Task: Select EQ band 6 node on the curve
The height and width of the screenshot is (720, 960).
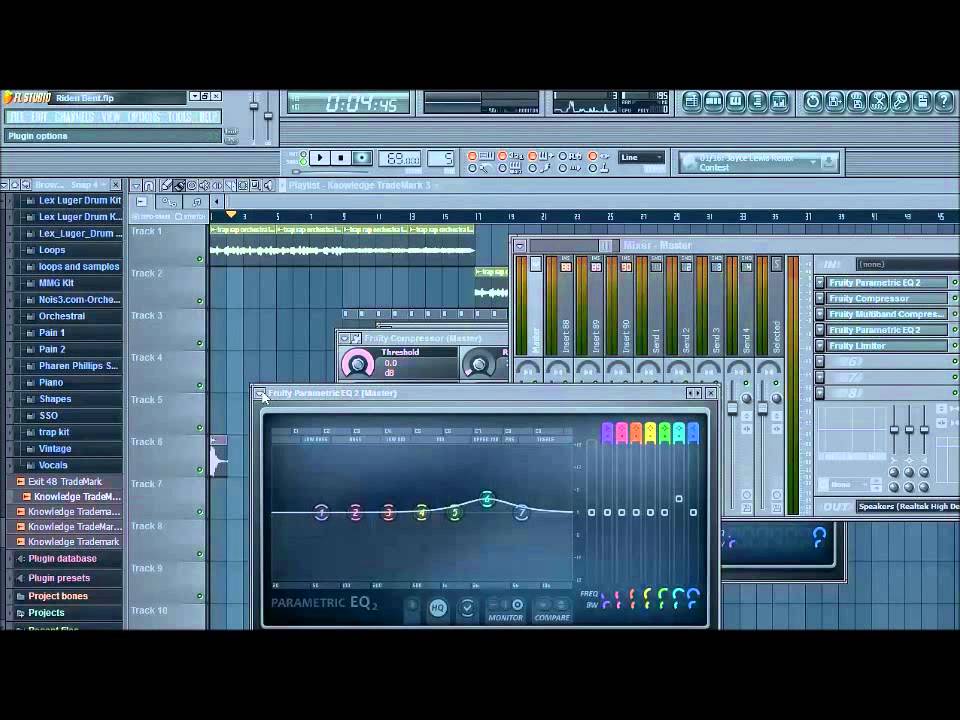Action: coord(487,499)
